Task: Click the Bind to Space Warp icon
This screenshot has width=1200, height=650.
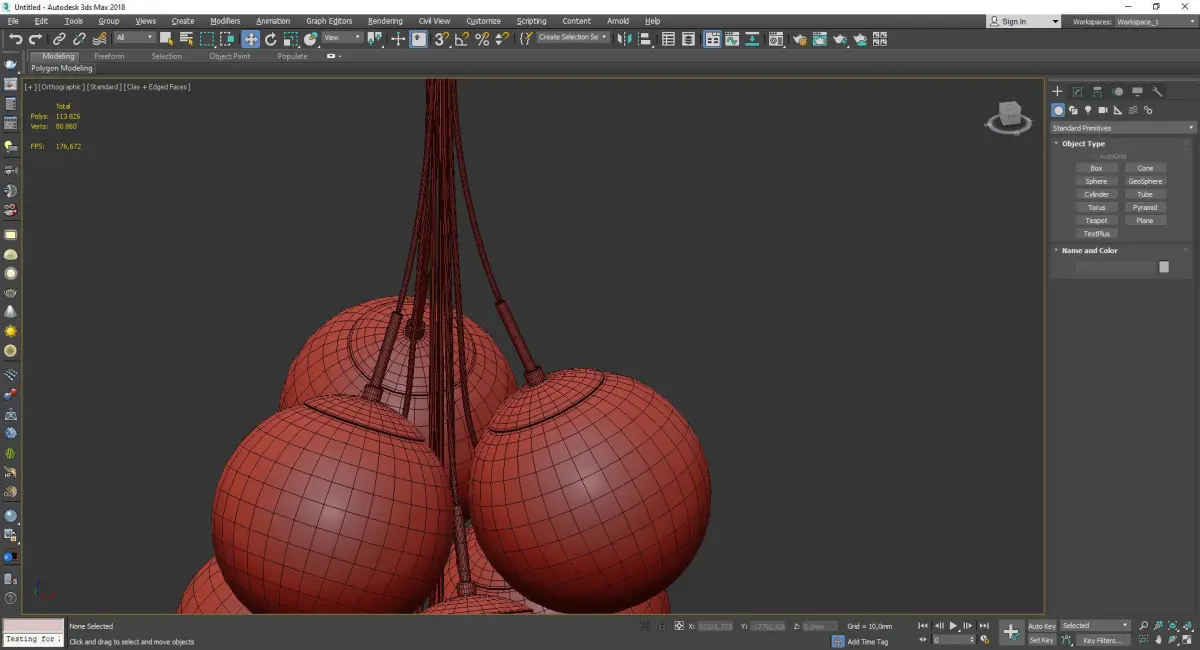Action: [x=100, y=39]
